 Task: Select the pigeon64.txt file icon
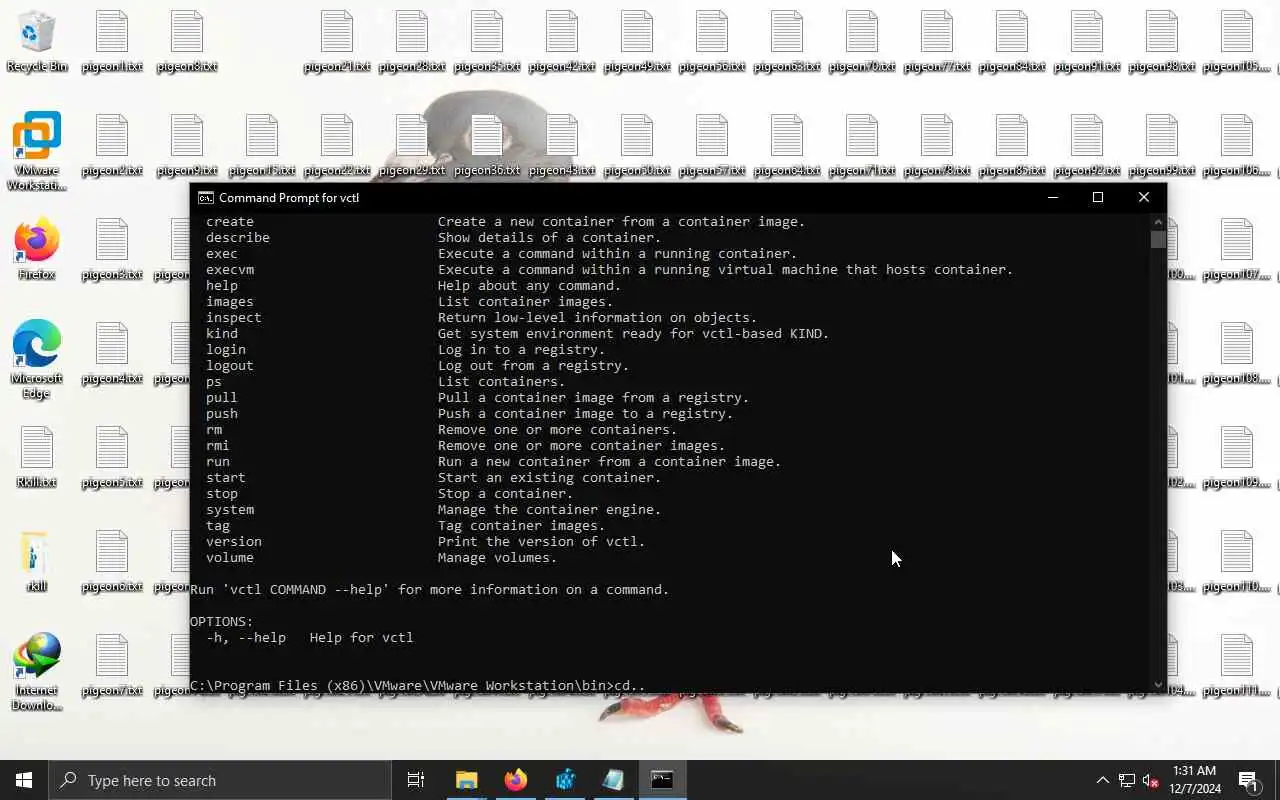coord(787,146)
